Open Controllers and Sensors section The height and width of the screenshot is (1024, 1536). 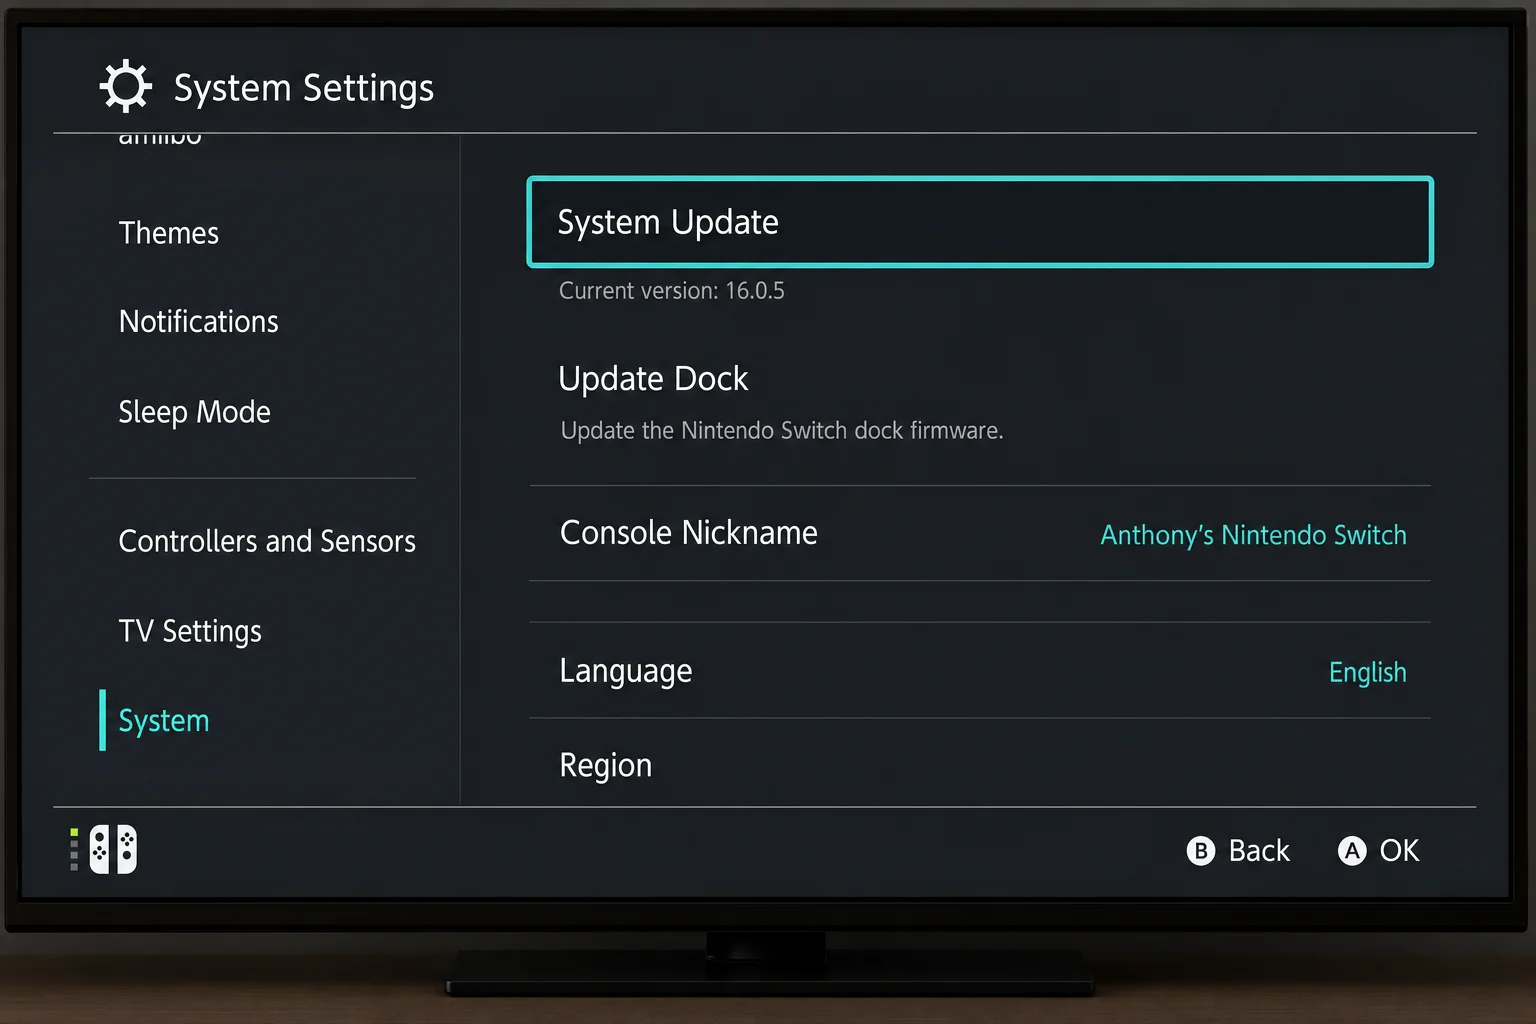267,541
